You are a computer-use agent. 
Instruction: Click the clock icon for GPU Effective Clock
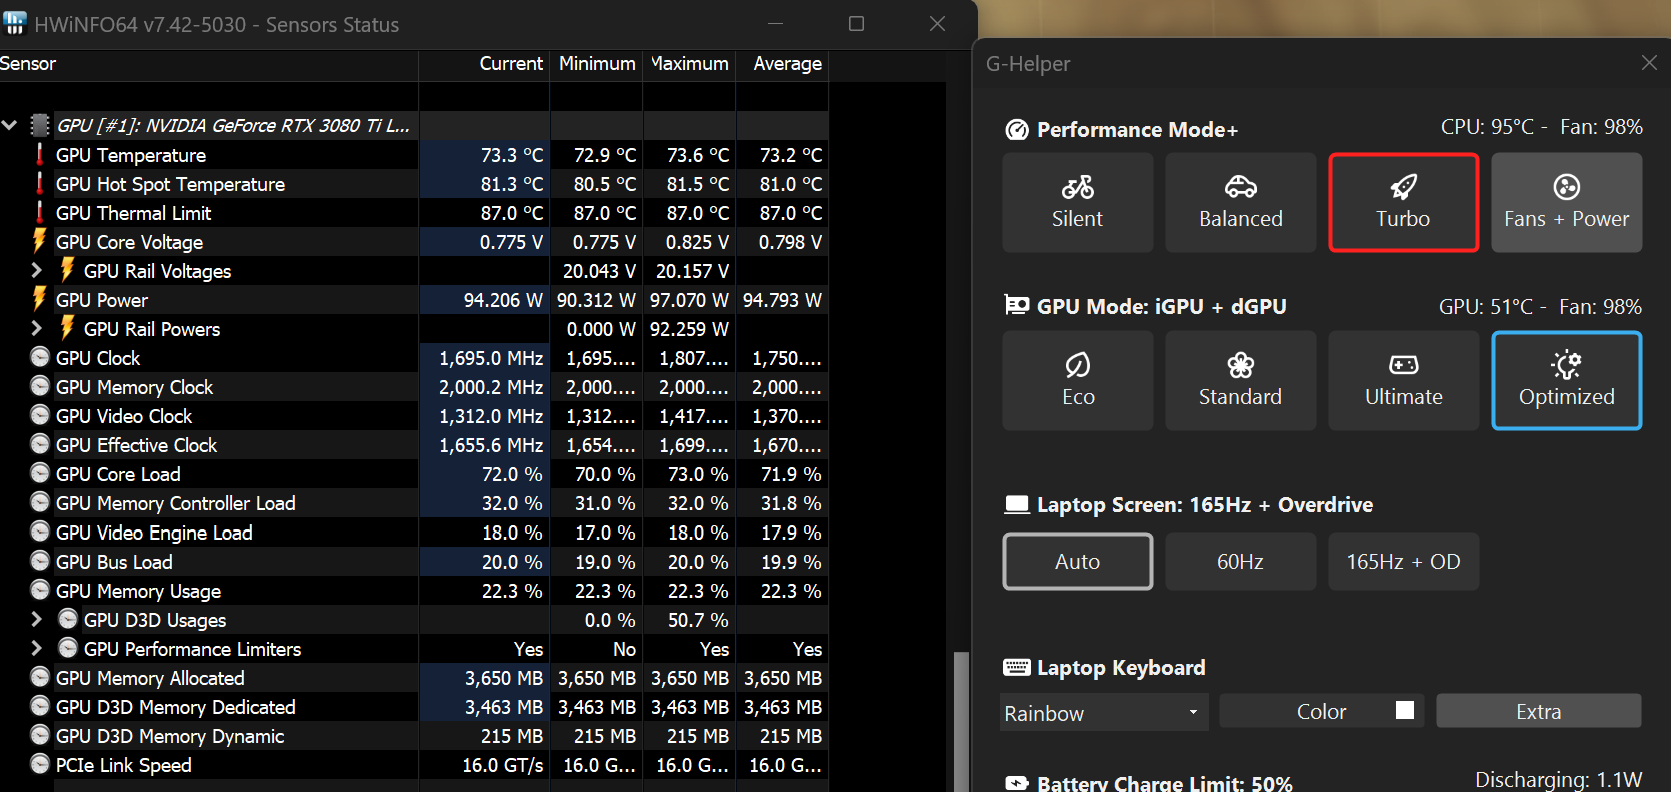40,444
